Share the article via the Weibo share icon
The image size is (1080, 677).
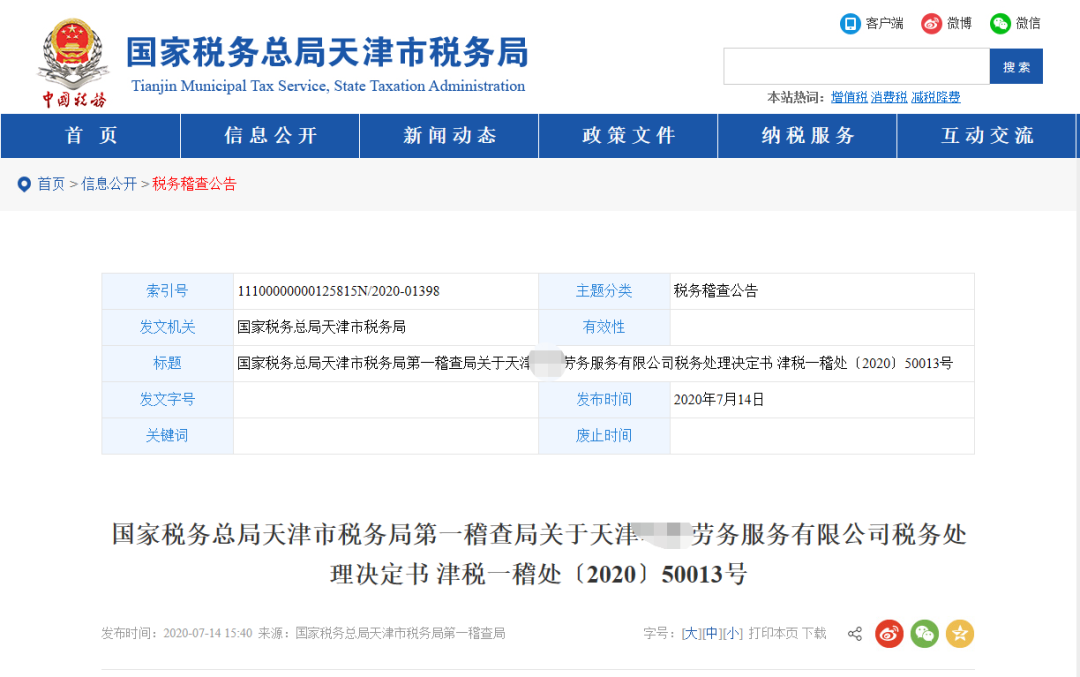click(x=889, y=633)
